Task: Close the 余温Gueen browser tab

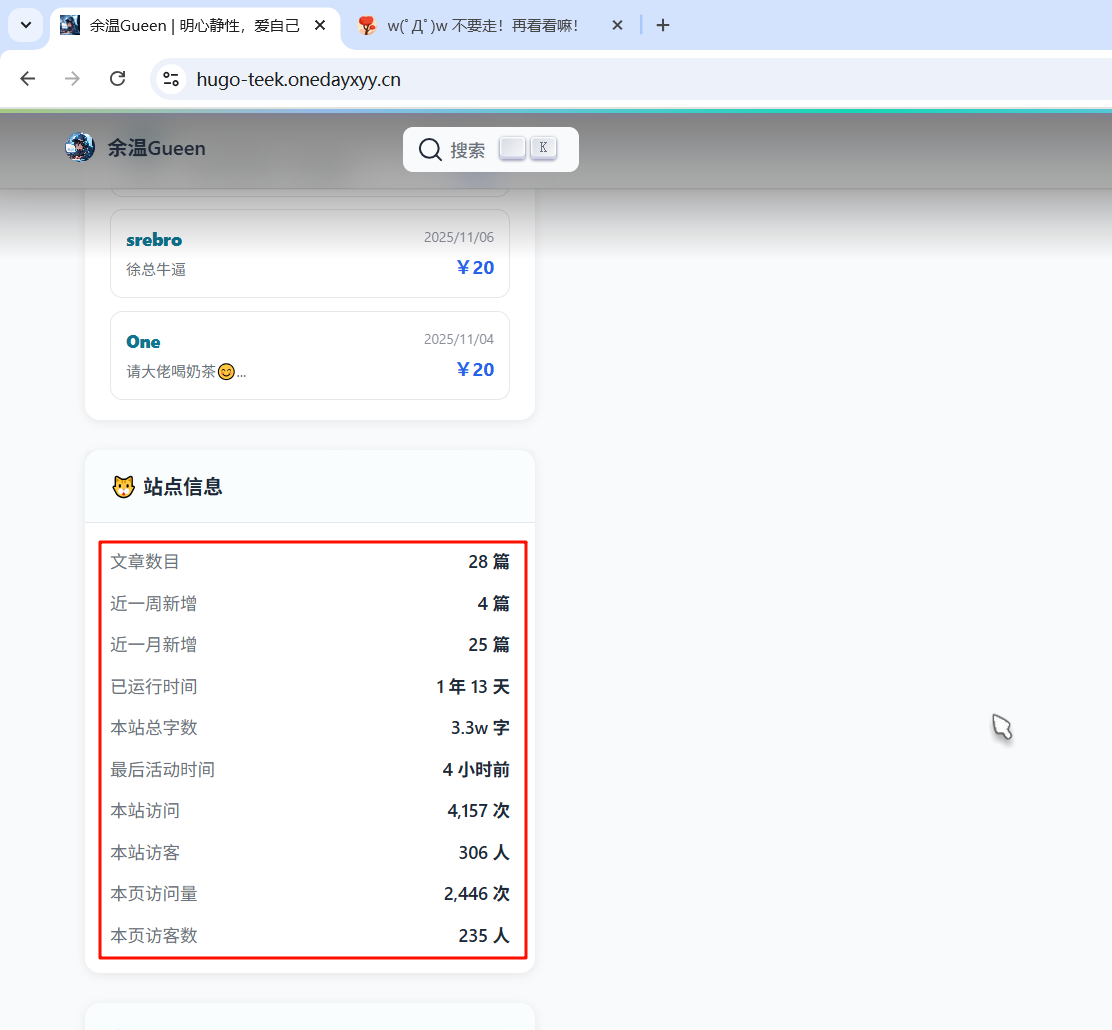Action: coord(320,25)
